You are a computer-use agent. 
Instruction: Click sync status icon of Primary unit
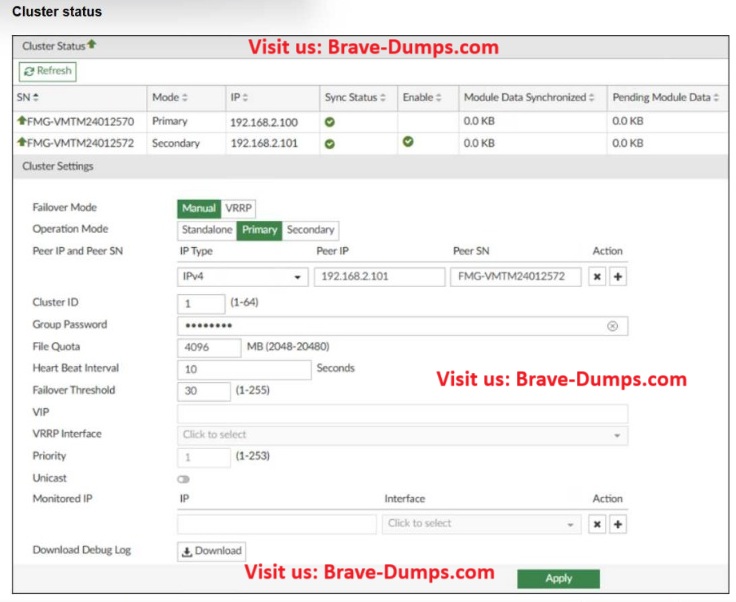point(330,121)
